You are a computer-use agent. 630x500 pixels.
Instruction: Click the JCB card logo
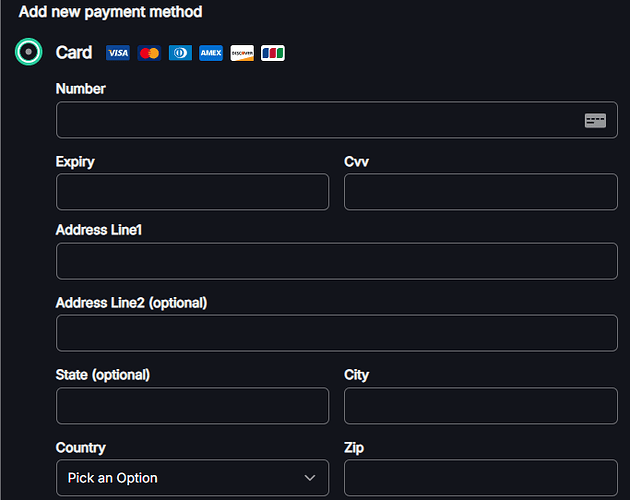coord(273,53)
